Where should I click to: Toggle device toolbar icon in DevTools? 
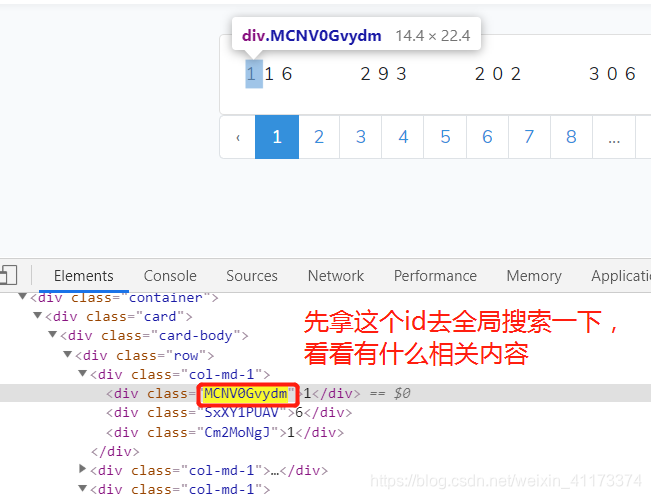pyautogui.click(x=7, y=275)
